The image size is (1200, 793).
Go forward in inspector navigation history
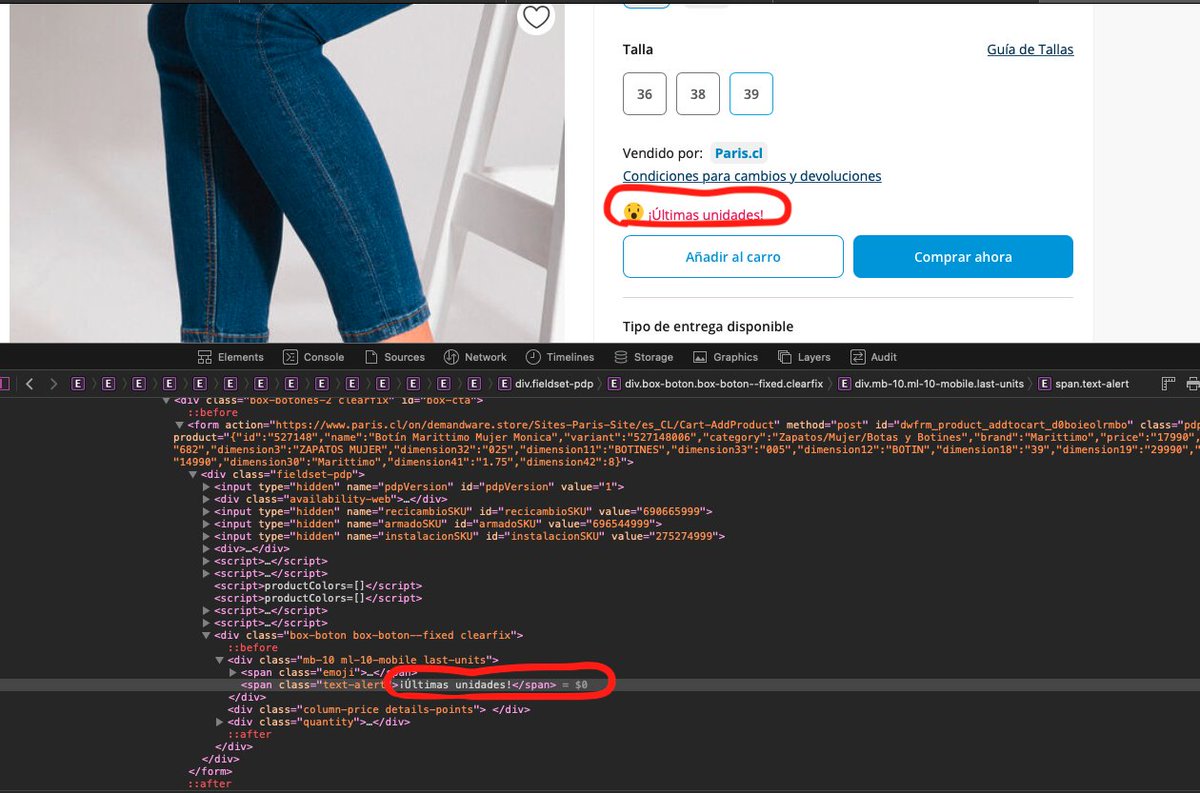click(x=53, y=383)
